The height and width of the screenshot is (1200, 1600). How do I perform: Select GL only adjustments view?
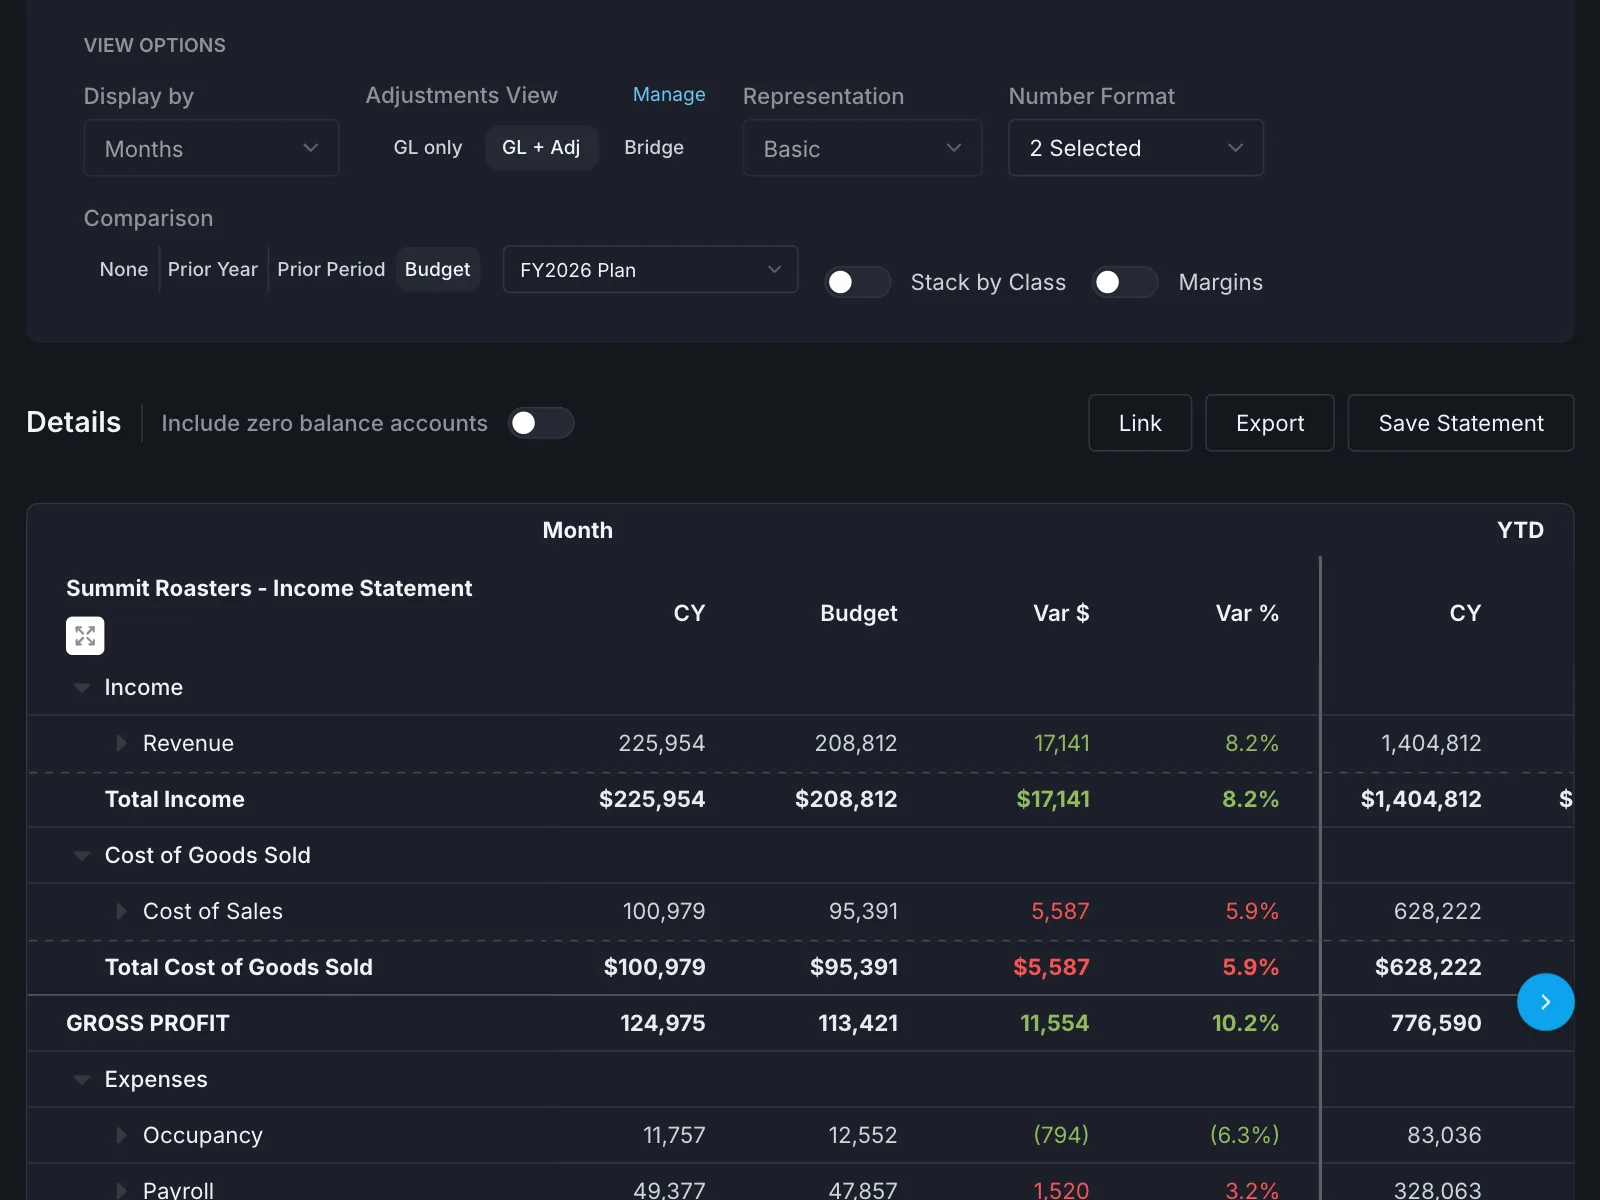(428, 148)
